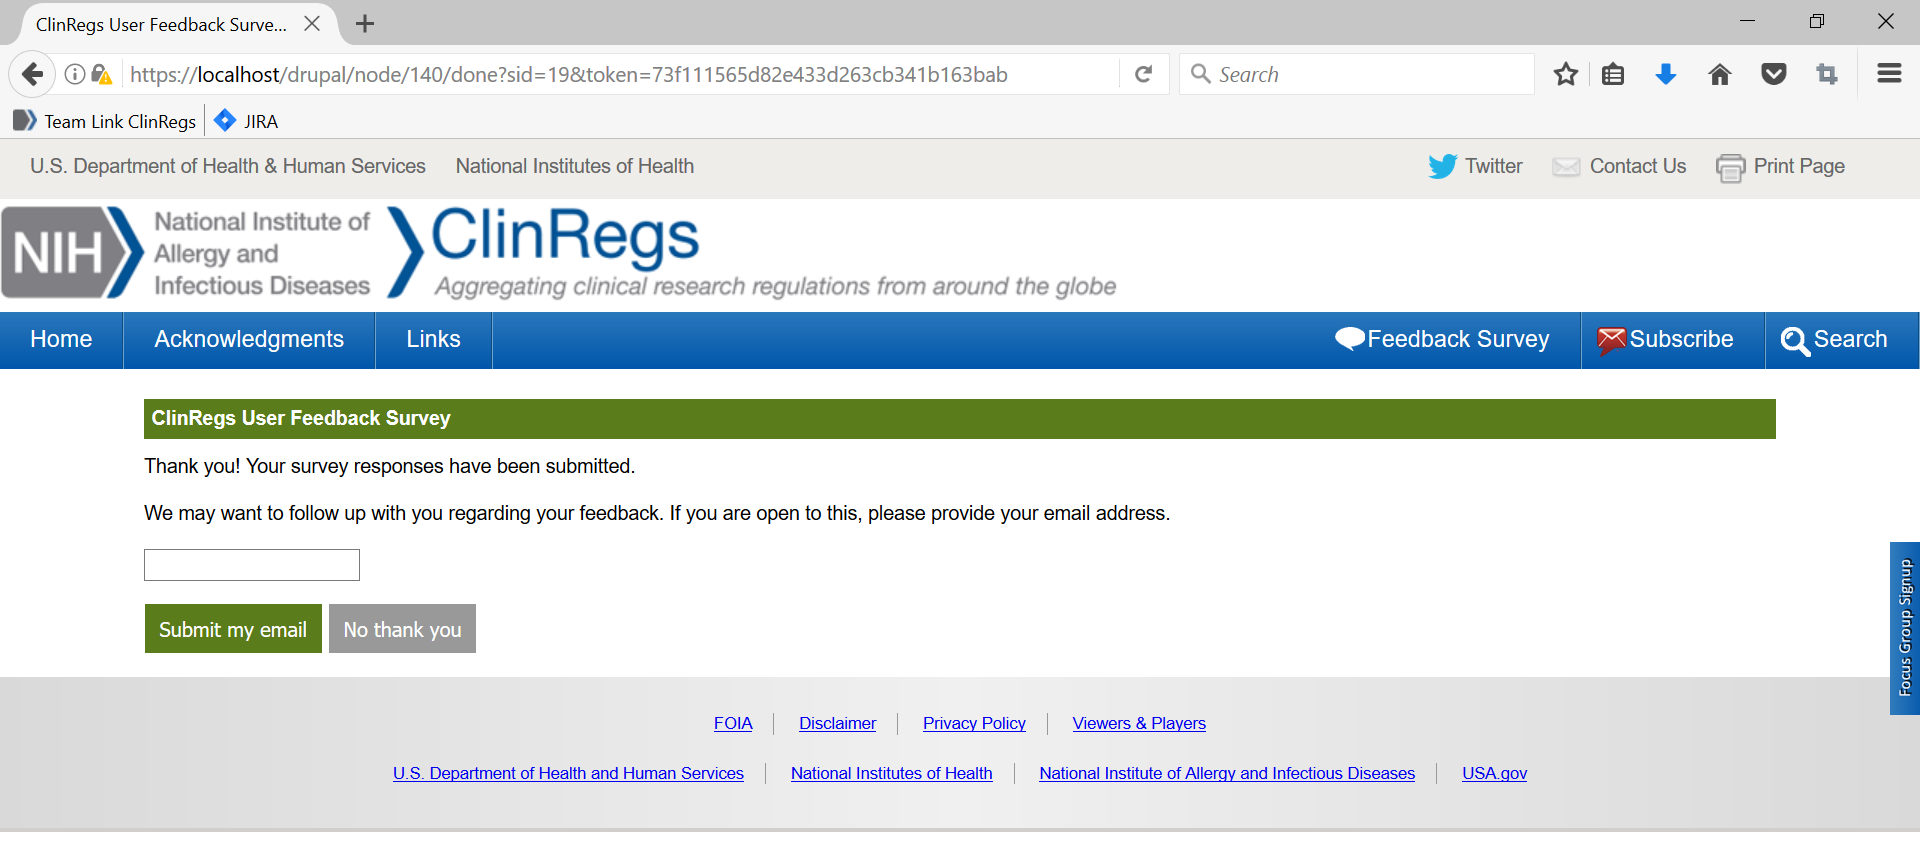Open the Viewers & Players footer link
1920x857 pixels.
coord(1139,723)
